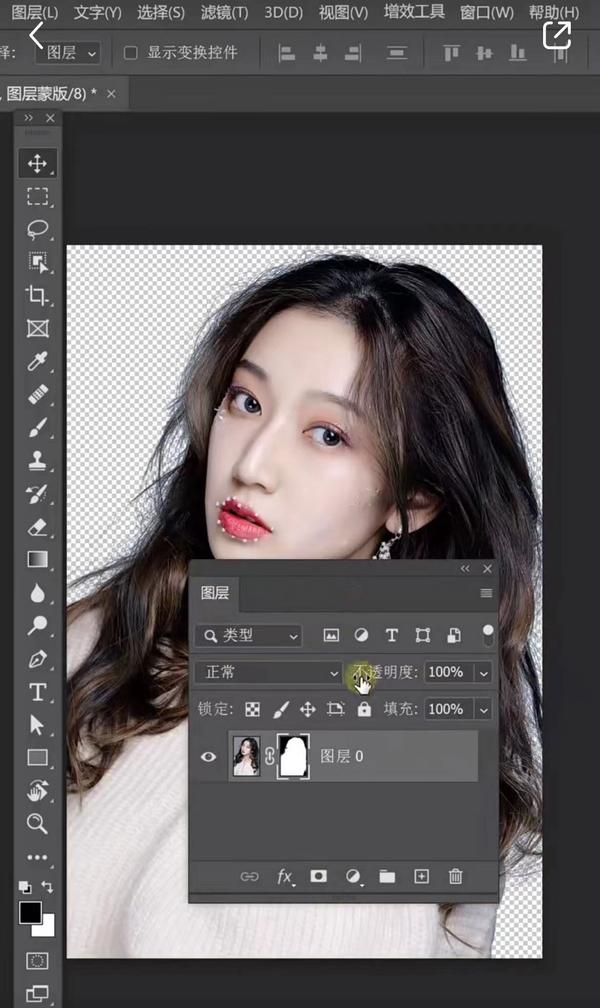Image resolution: width=600 pixels, height=1008 pixels.
Task: Select the Move tool
Action: tap(38, 163)
